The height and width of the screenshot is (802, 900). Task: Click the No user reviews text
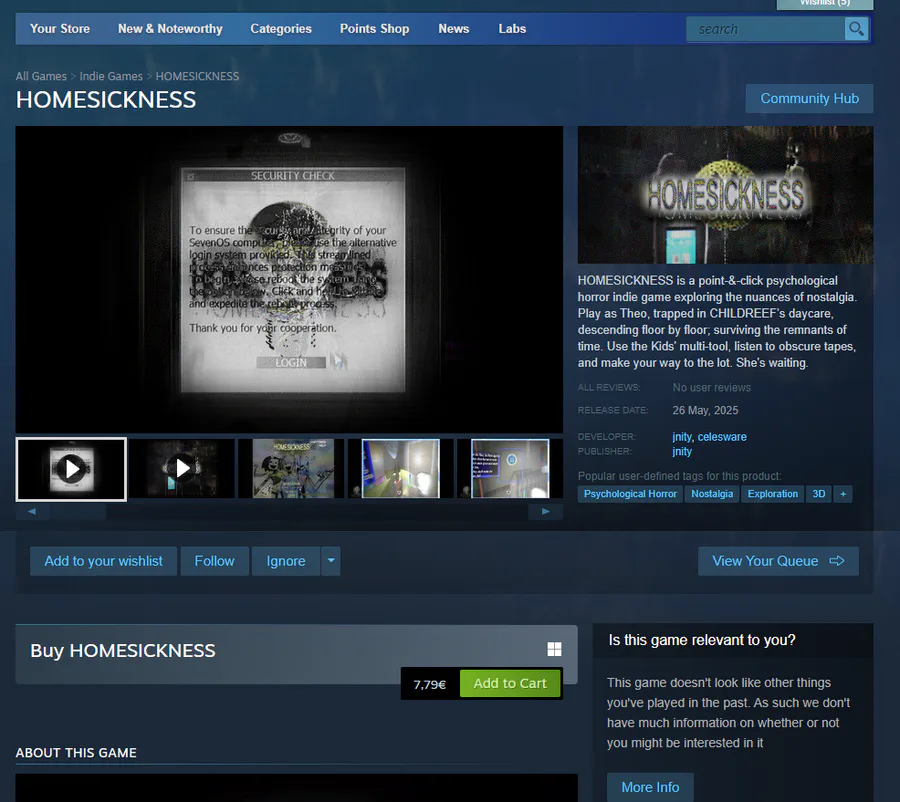tap(712, 388)
